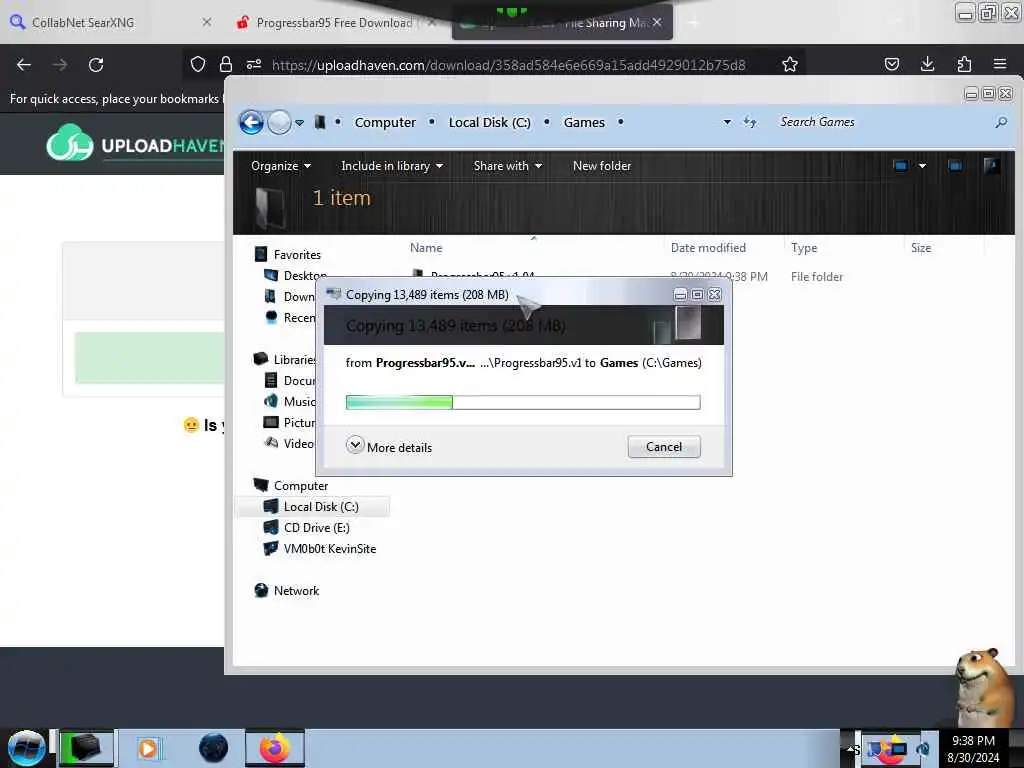Image resolution: width=1024 pixels, height=768 pixels.
Task: Select Favorites in the navigation pane
Action: [x=297, y=255]
